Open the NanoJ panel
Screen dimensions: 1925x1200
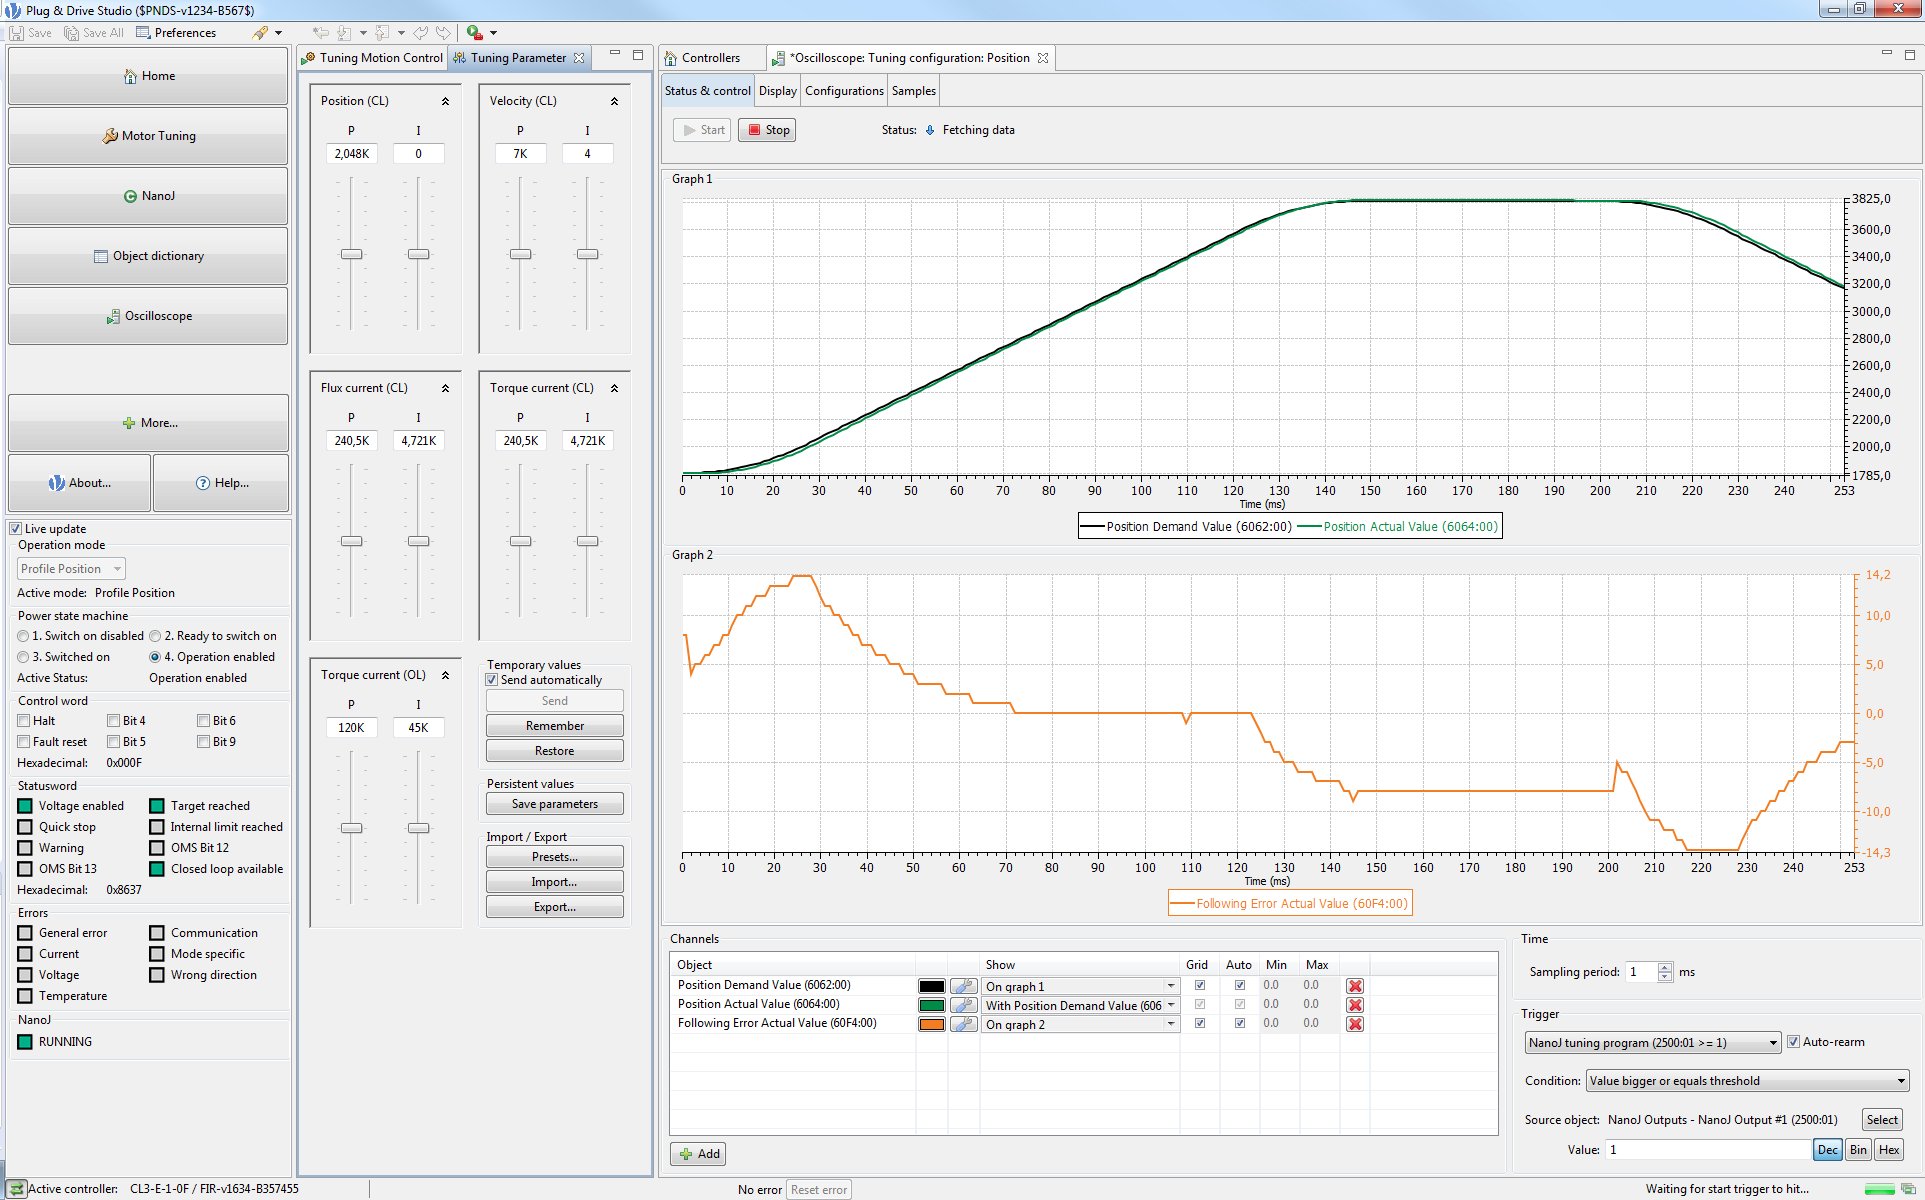[153, 195]
